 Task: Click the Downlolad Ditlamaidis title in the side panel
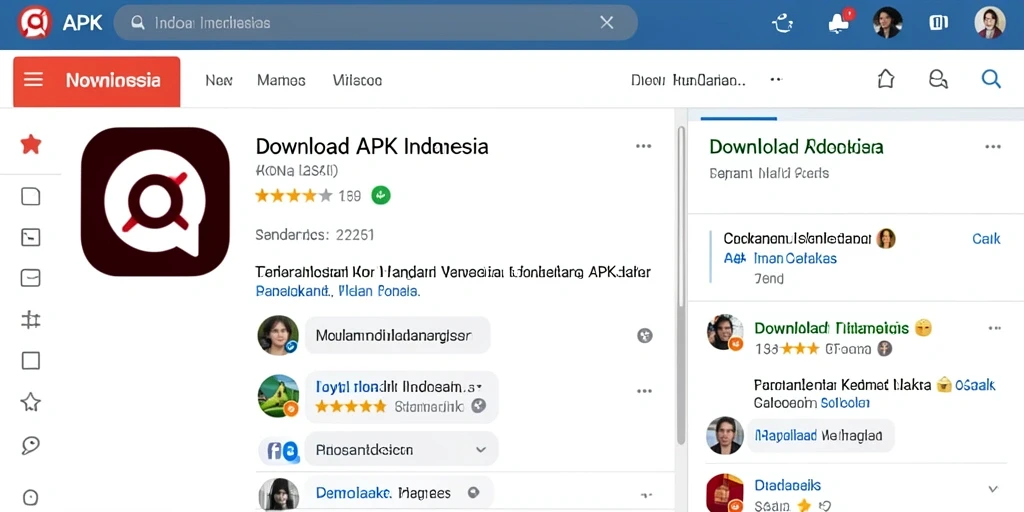point(831,327)
